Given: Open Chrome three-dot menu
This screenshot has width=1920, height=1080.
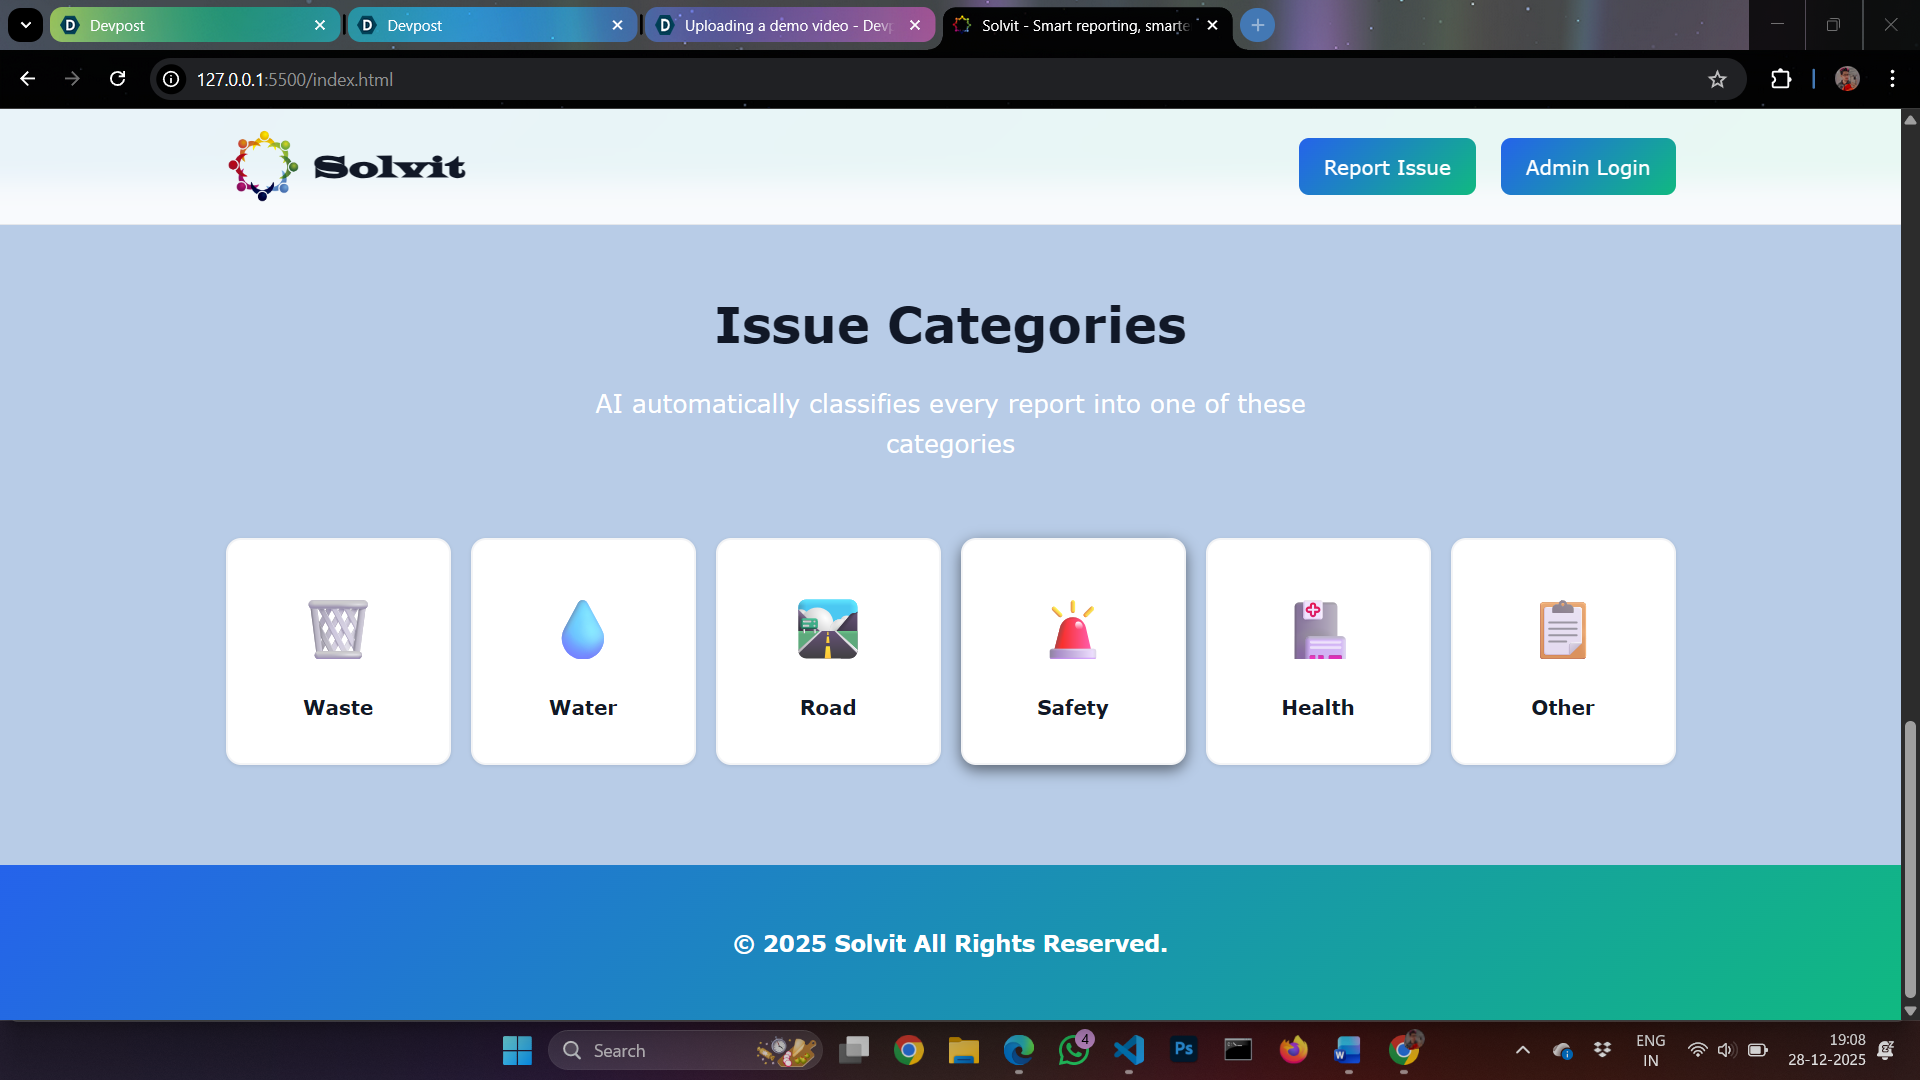Looking at the screenshot, I should pyautogui.click(x=1892, y=79).
